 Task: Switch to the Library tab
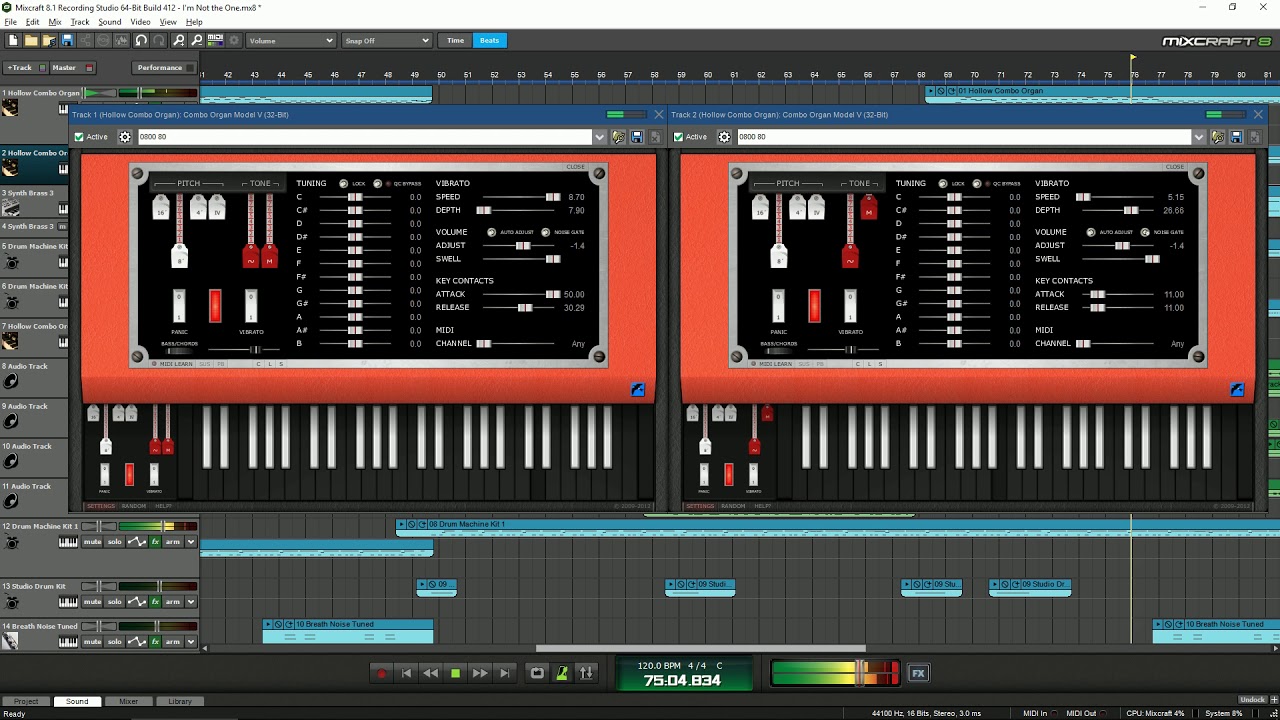pyautogui.click(x=180, y=701)
